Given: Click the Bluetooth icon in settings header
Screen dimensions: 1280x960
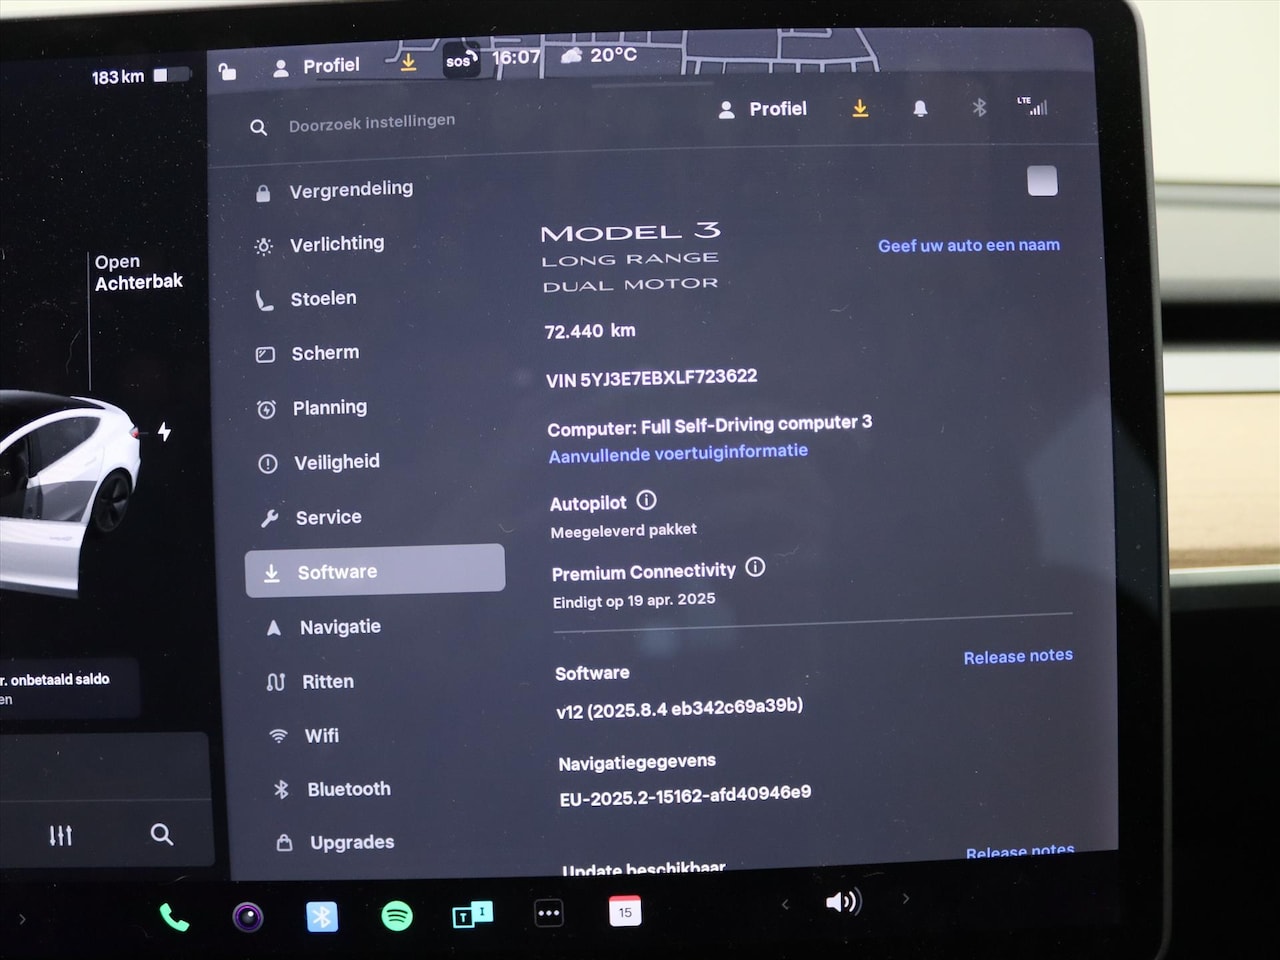Looking at the screenshot, I should [x=979, y=107].
